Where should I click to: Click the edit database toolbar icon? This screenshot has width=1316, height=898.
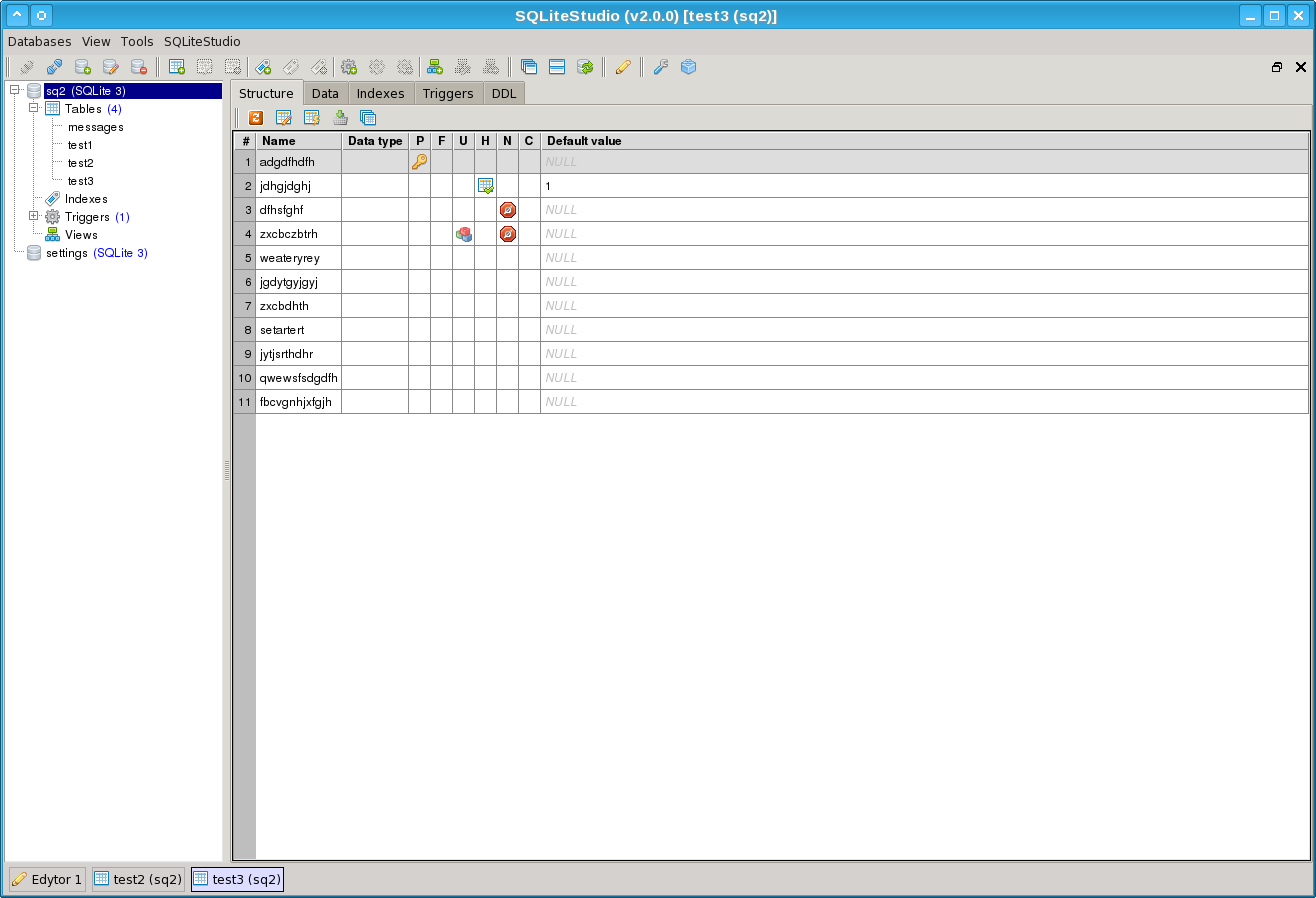pos(111,67)
